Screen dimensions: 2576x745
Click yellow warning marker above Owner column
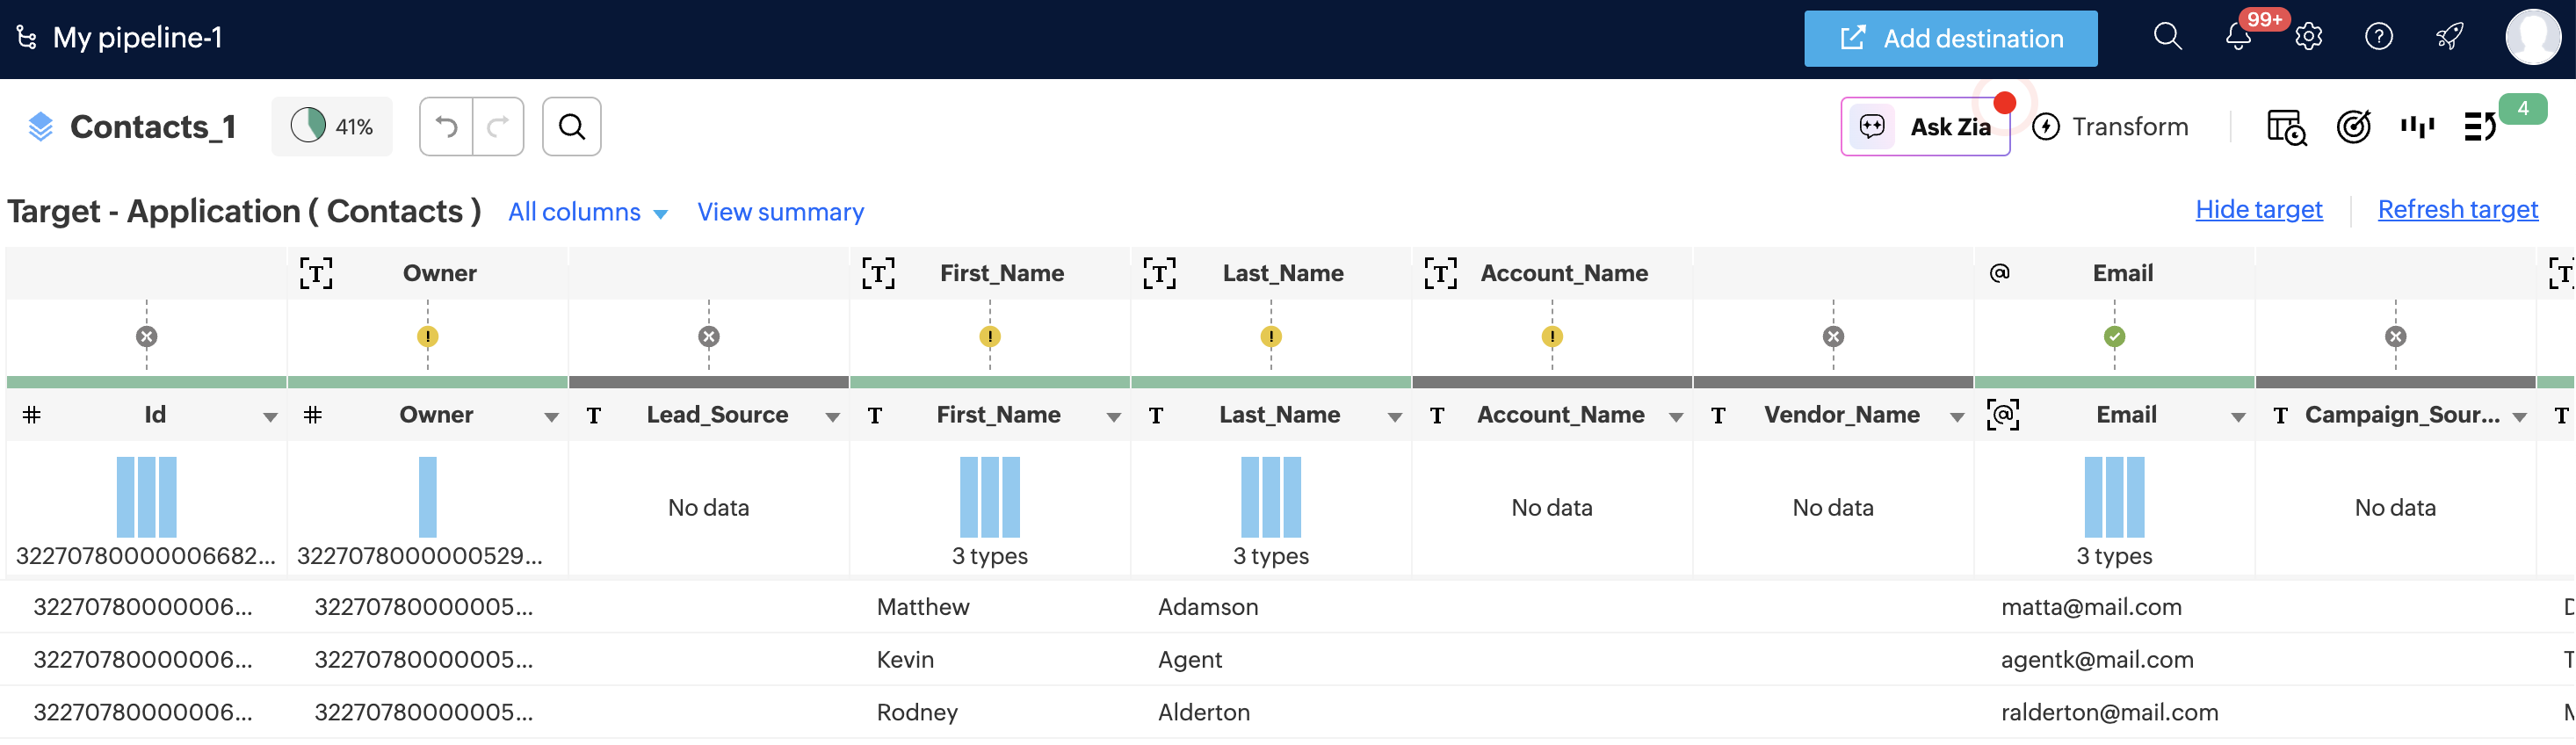(x=428, y=337)
